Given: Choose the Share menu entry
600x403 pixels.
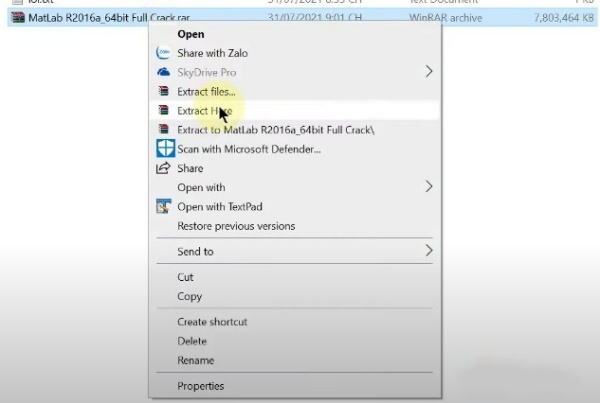Looking at the screenshot, I should click(x=190, y=168).
